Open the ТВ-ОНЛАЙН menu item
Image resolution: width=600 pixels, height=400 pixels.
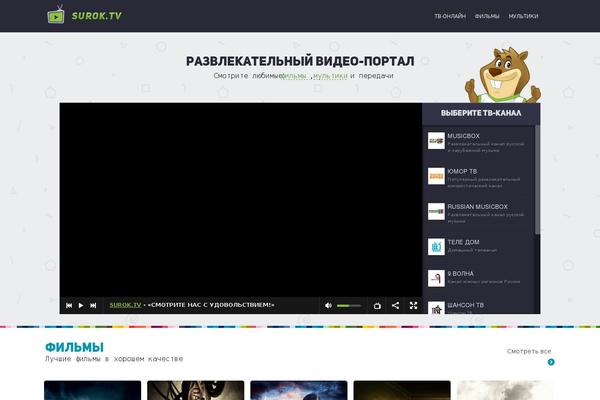tap(450, 16)
